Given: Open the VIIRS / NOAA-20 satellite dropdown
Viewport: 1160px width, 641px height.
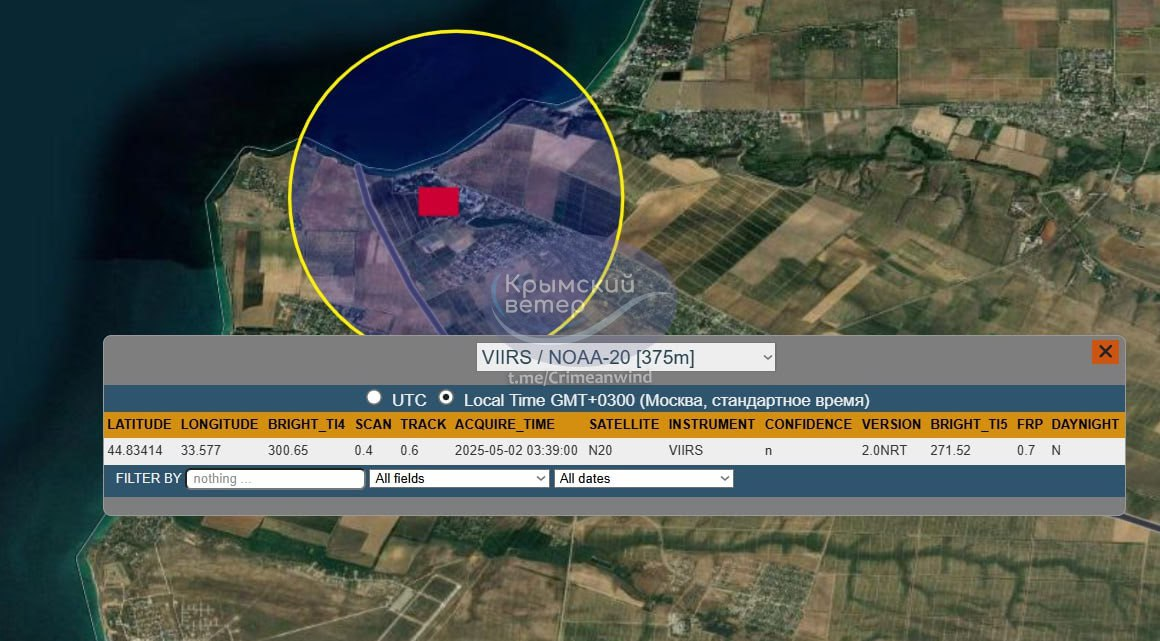Looking at the screenshot, I should click(x=625, y=357).
